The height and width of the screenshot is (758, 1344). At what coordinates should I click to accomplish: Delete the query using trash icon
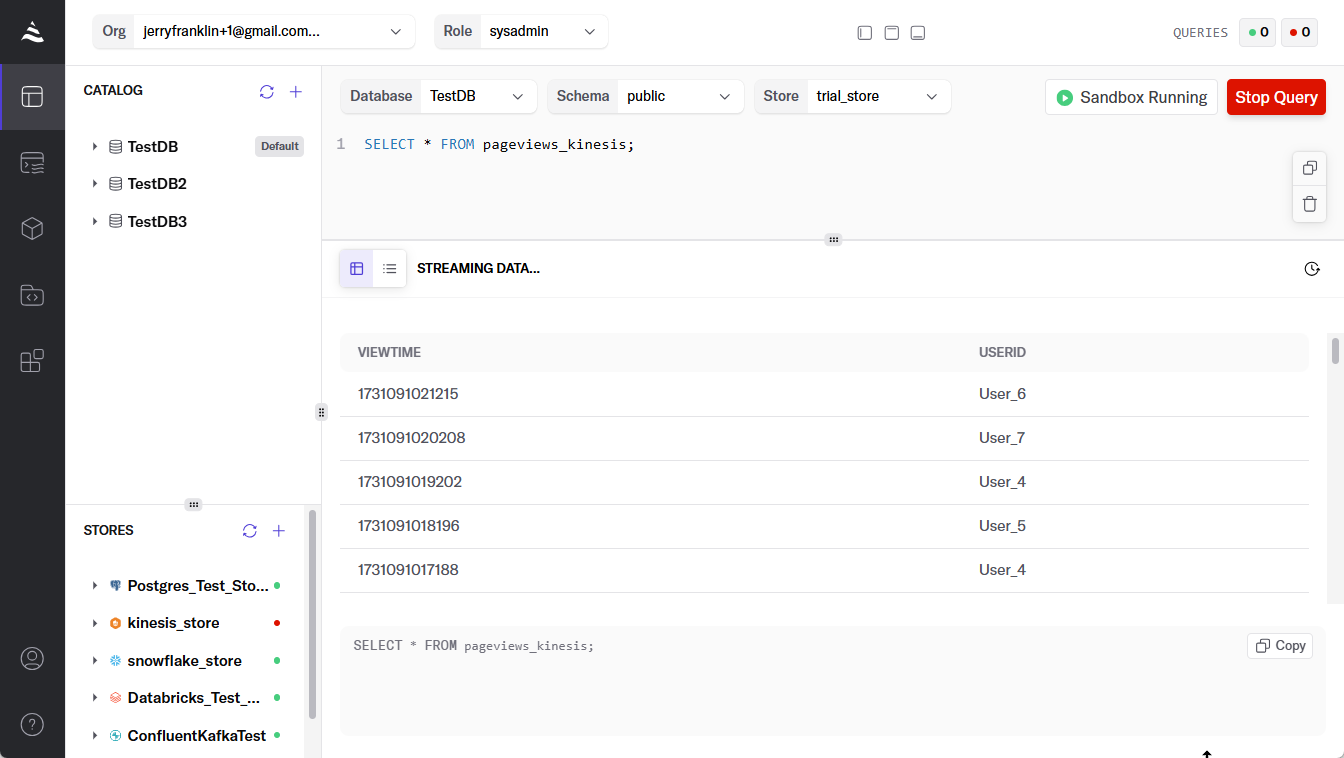coord(1309,204)
